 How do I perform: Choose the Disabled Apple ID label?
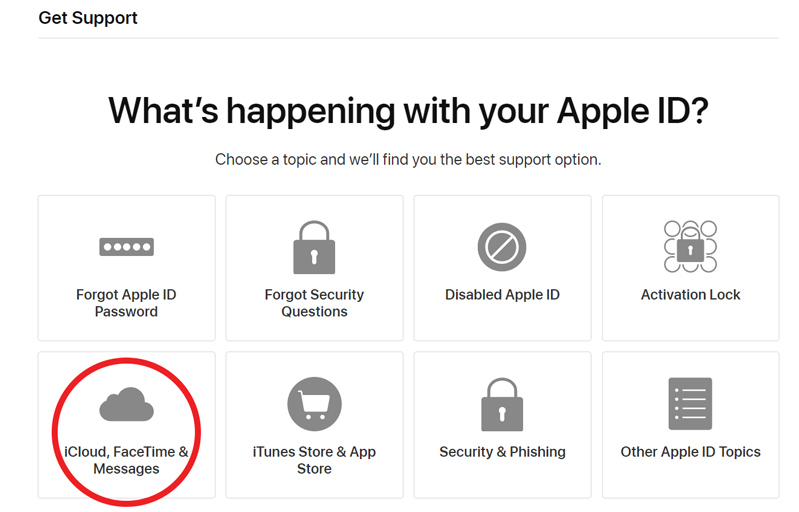(502, 295)
